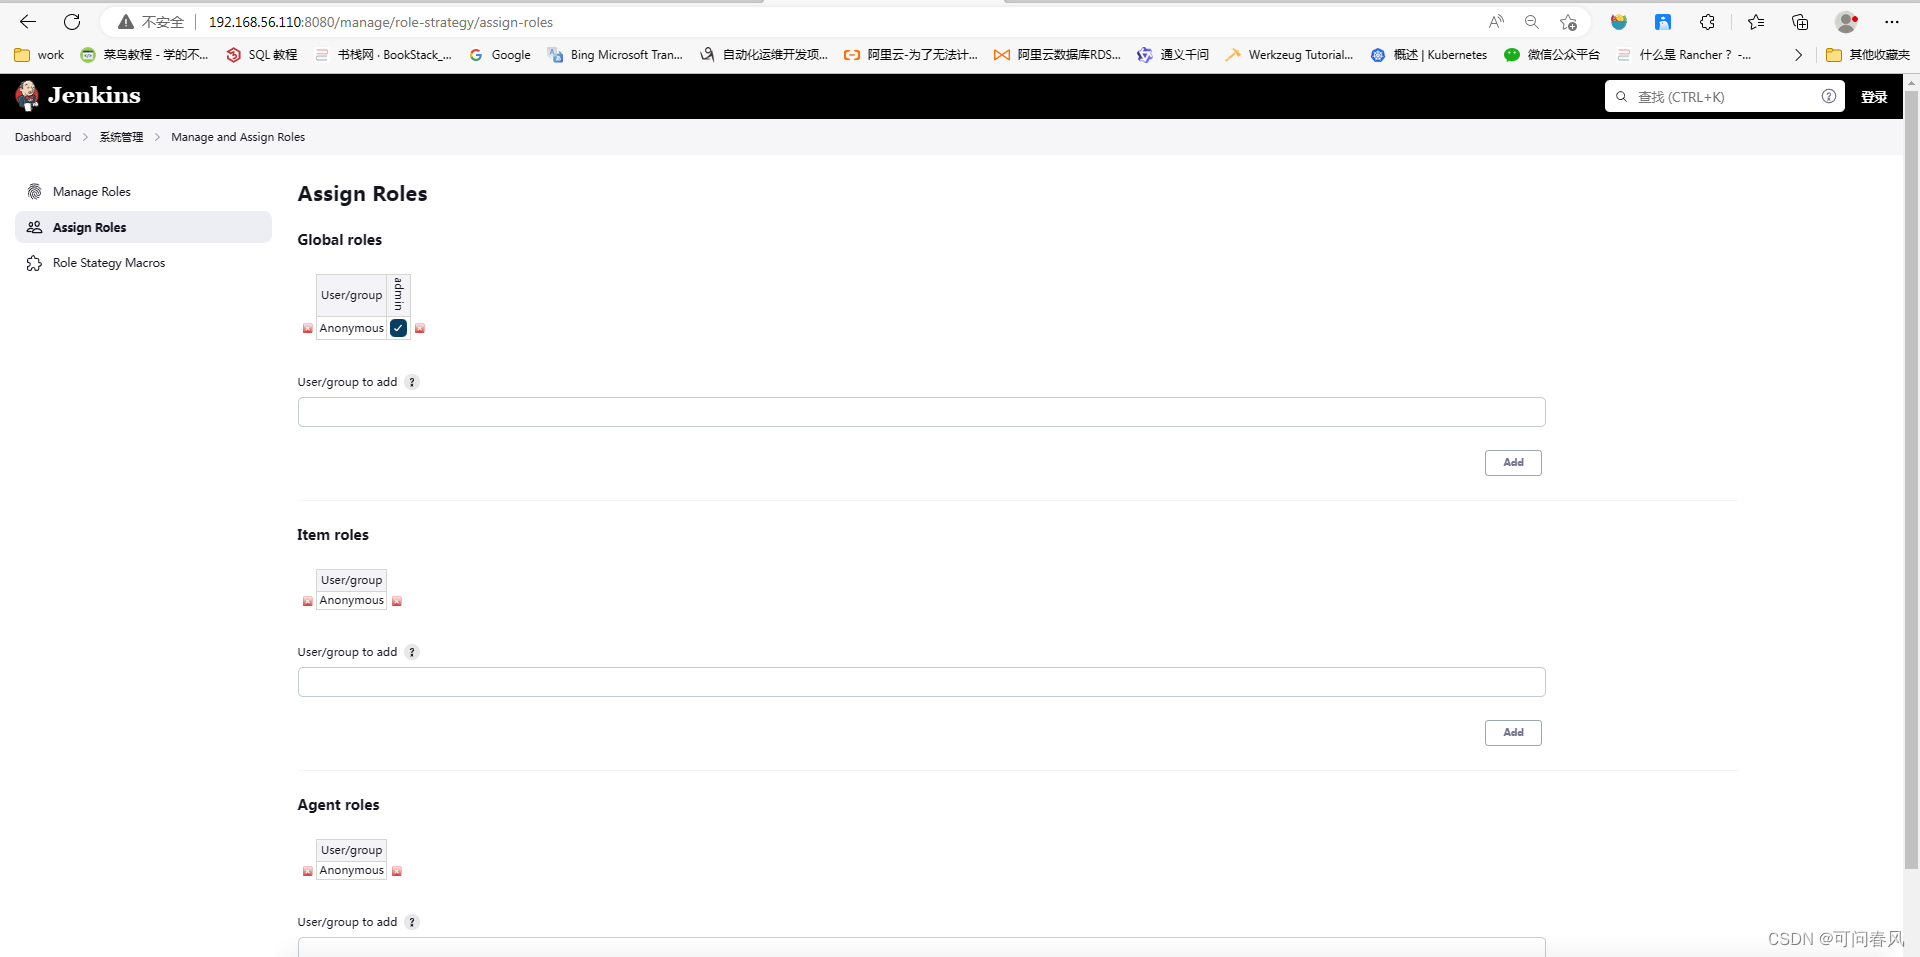Screen dimensions: 1920x957
Task: Click the not-secure warning icon
Action: (126, 22)
